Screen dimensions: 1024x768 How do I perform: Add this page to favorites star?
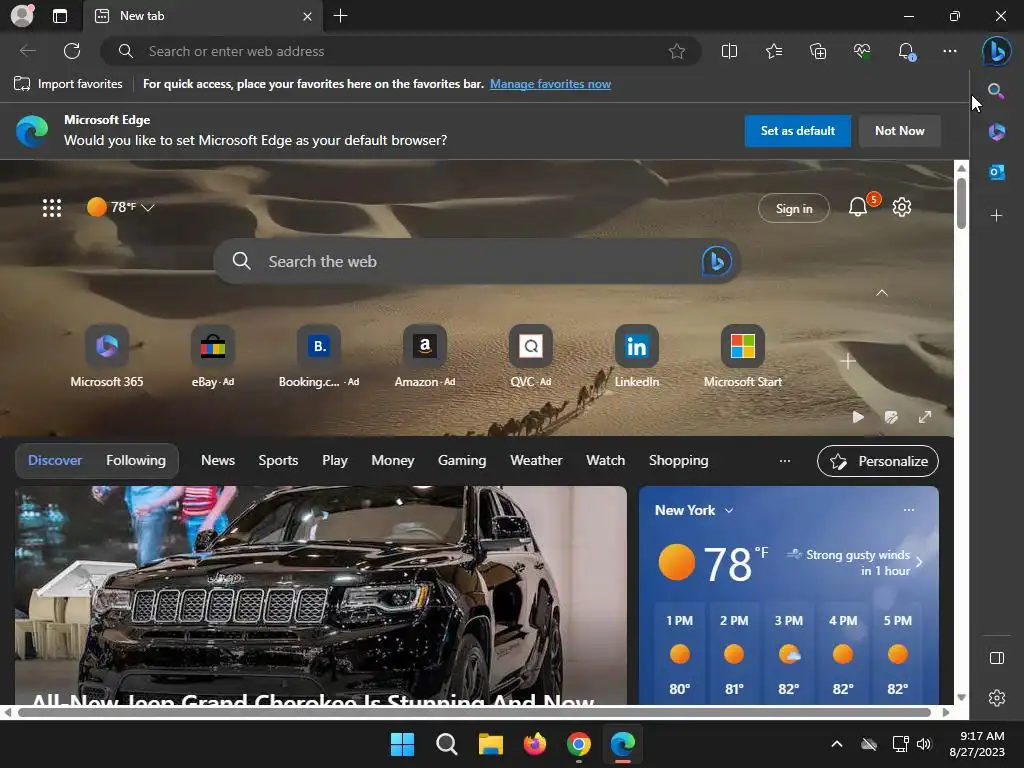[x=677, y=51]
